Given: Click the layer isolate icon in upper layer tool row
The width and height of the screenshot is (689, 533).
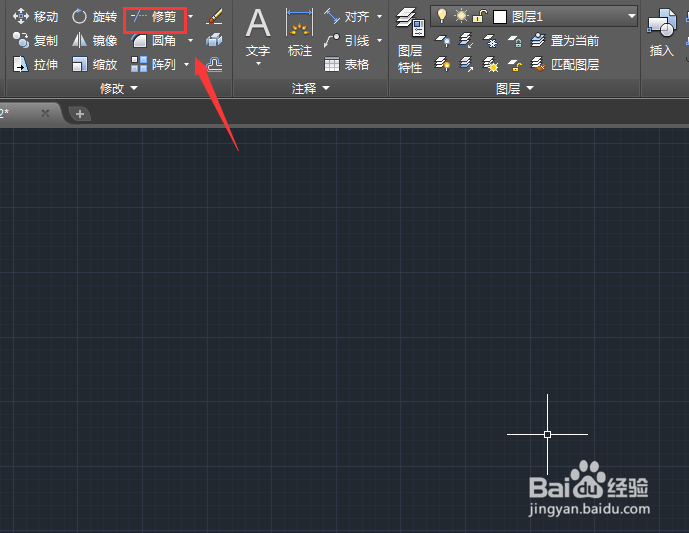Looking at the screenshot, I should (466, 40).
